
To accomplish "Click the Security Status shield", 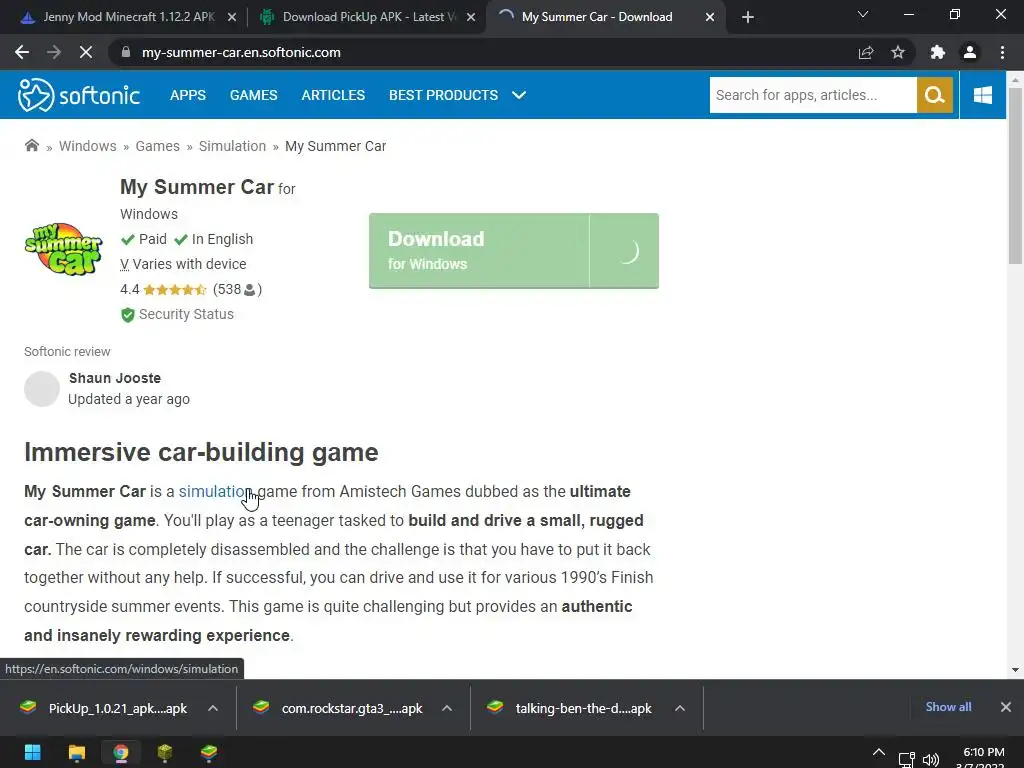I will pyautogui.click(x=127, y=315).
